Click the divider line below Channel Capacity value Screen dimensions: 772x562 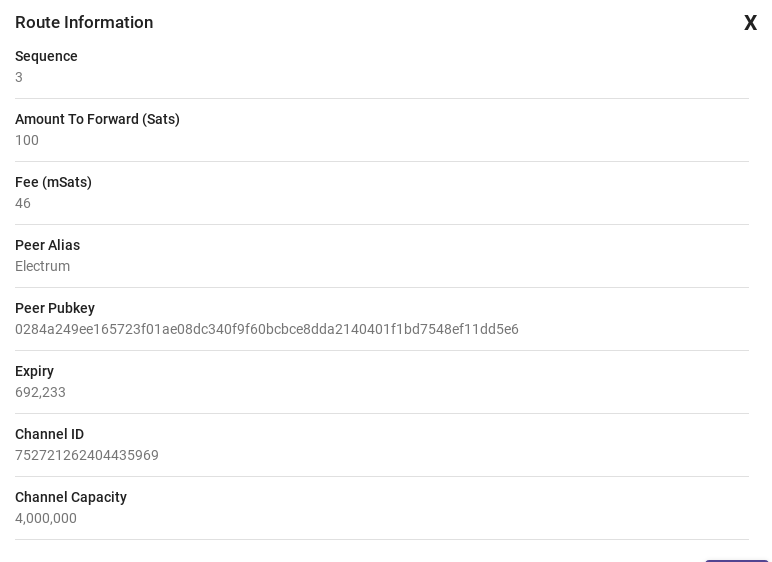pos(382,539)
